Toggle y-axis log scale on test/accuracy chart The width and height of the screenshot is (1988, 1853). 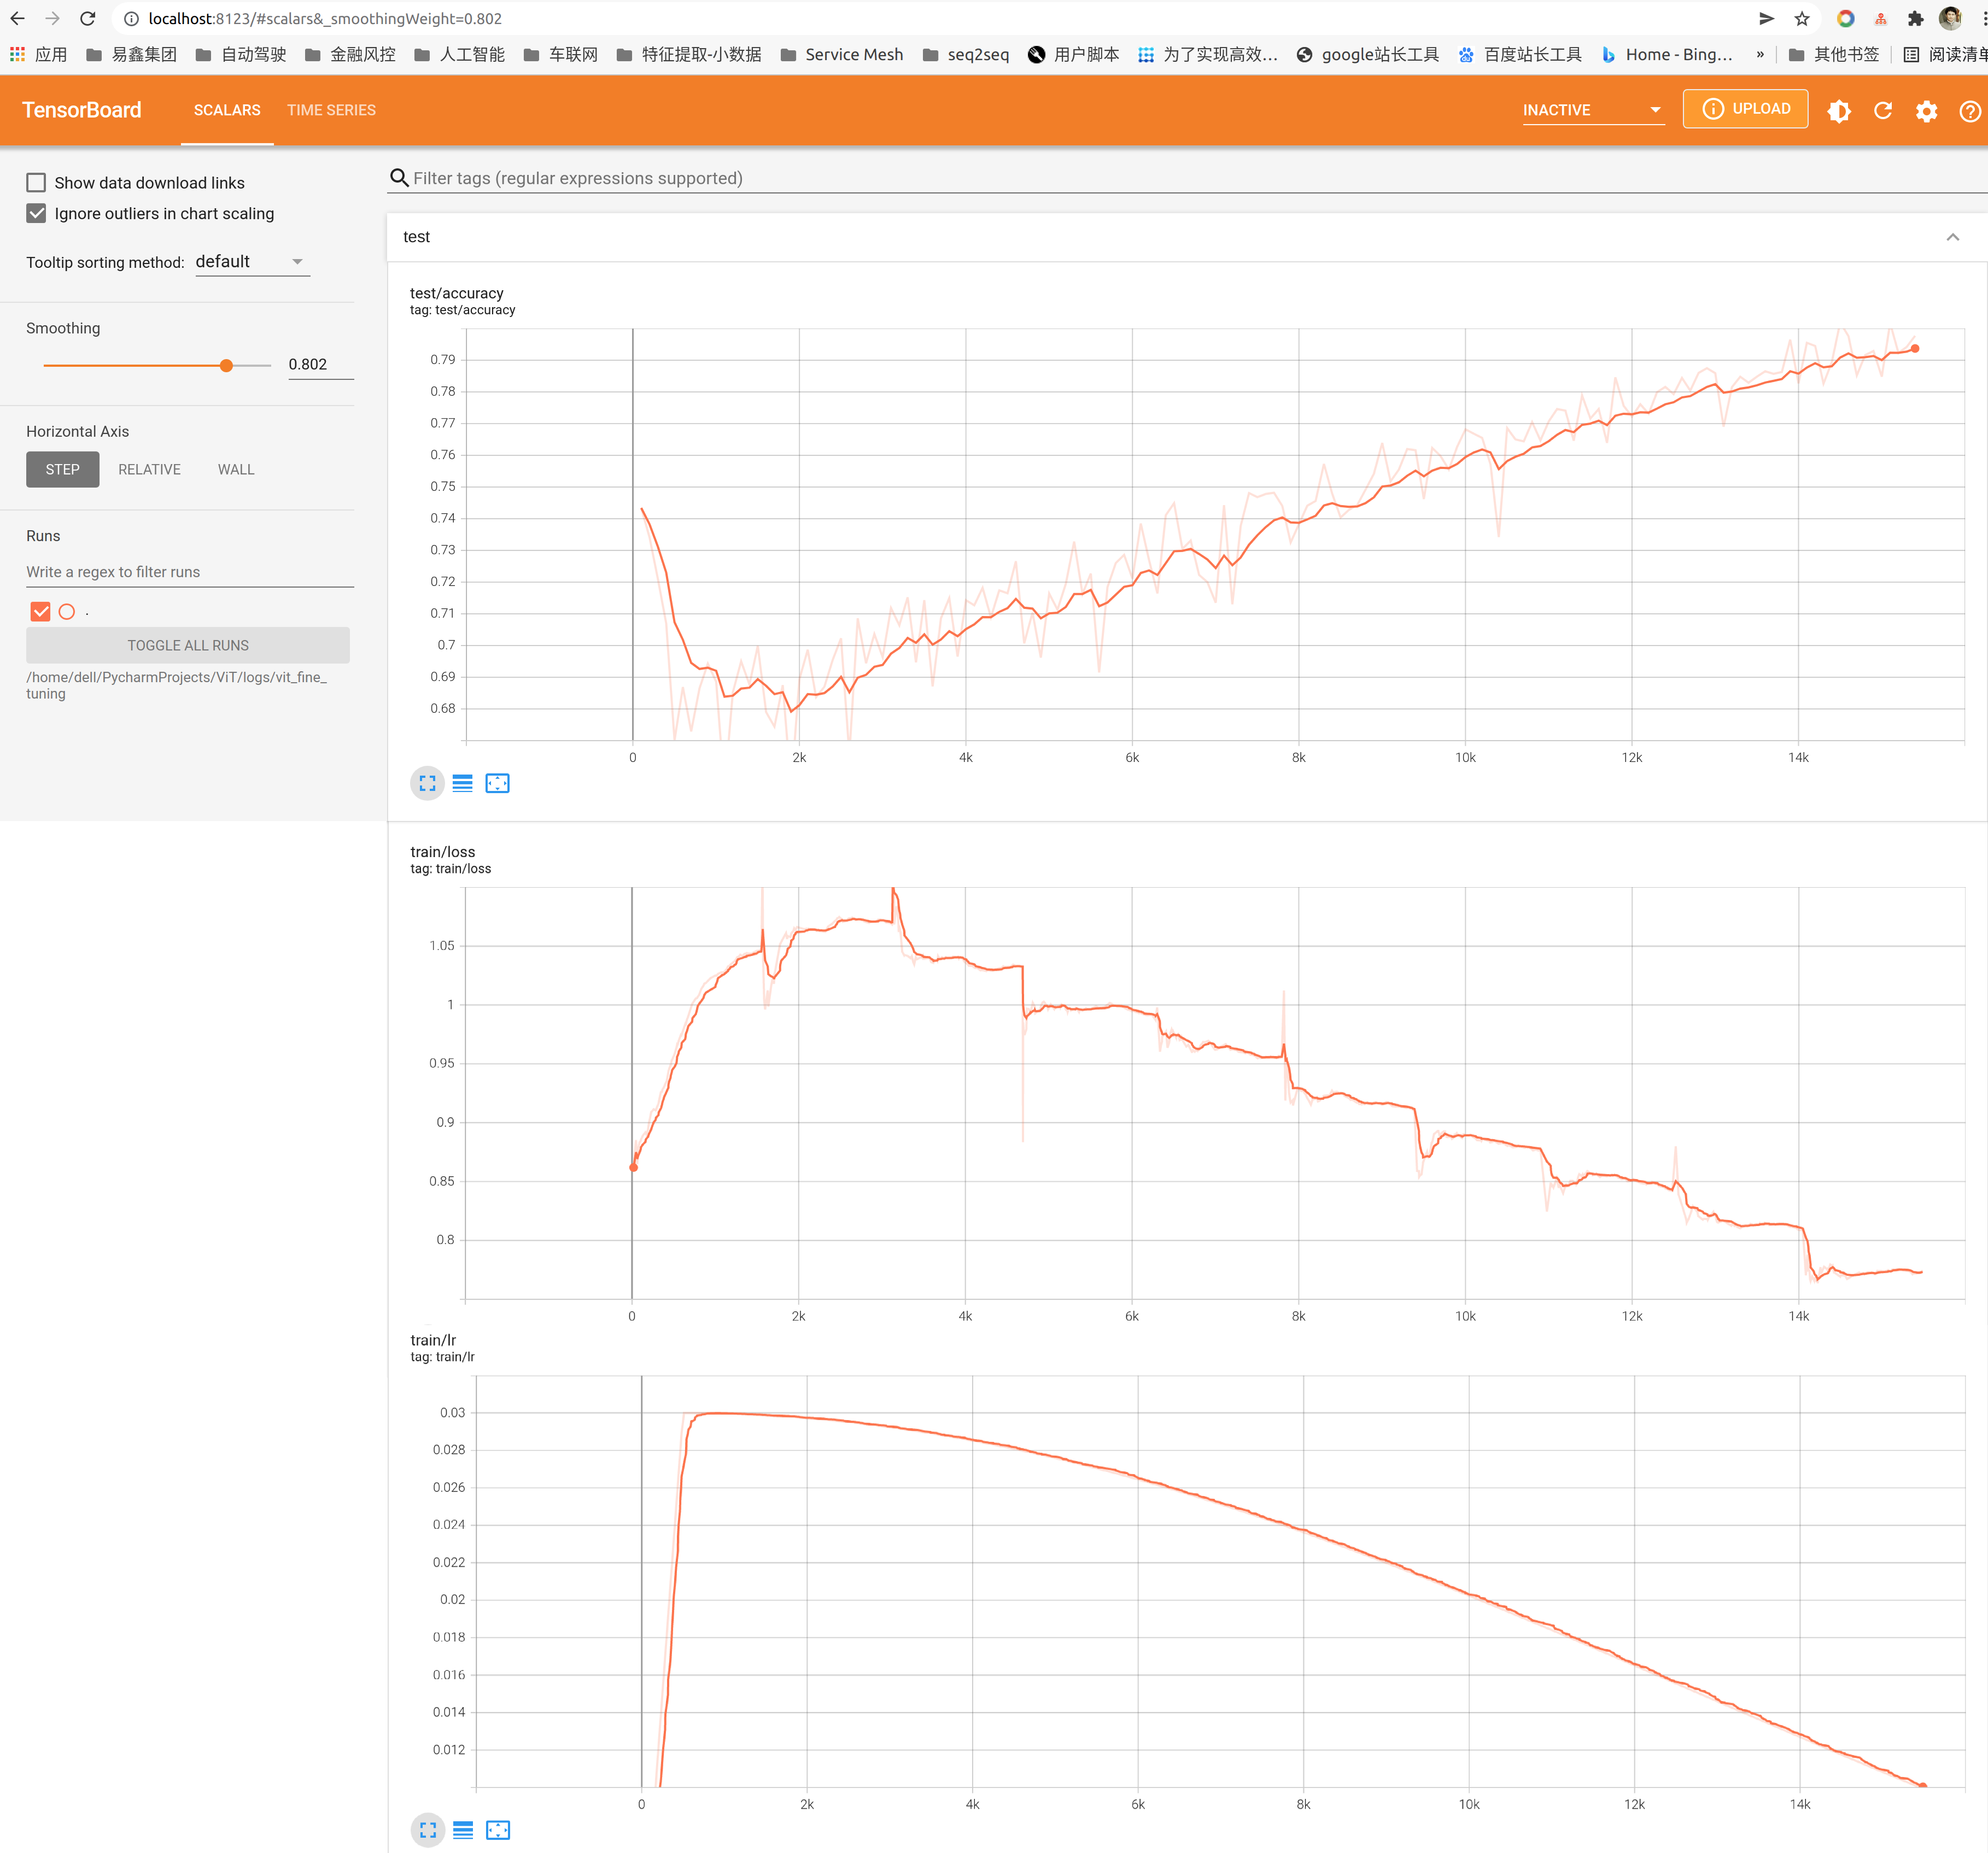462,783
